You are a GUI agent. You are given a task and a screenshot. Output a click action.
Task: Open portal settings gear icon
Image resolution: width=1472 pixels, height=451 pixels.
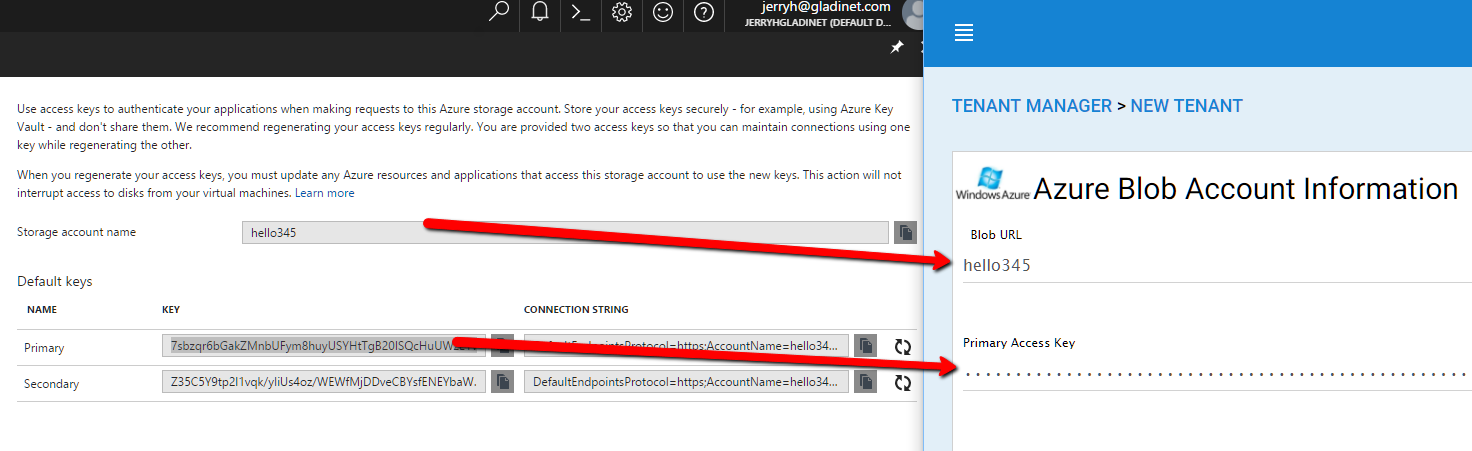pyautogui.click(x=622, y=12)
